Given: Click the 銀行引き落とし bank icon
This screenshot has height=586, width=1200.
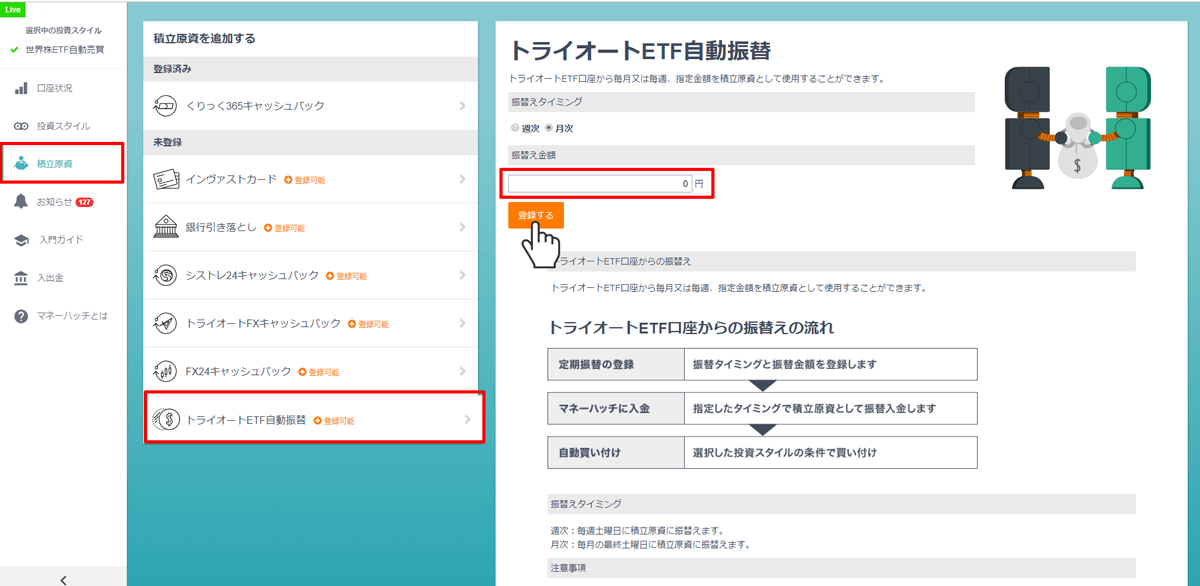Looking at the screenshot, I should coord(166,227).
